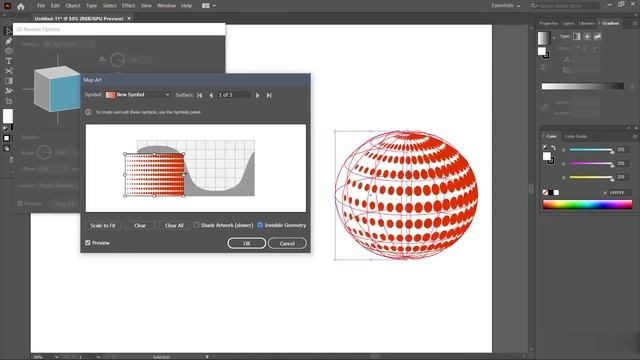Select the Ellipse tool
Screen dimensions: 640x360
pos(8,51)
